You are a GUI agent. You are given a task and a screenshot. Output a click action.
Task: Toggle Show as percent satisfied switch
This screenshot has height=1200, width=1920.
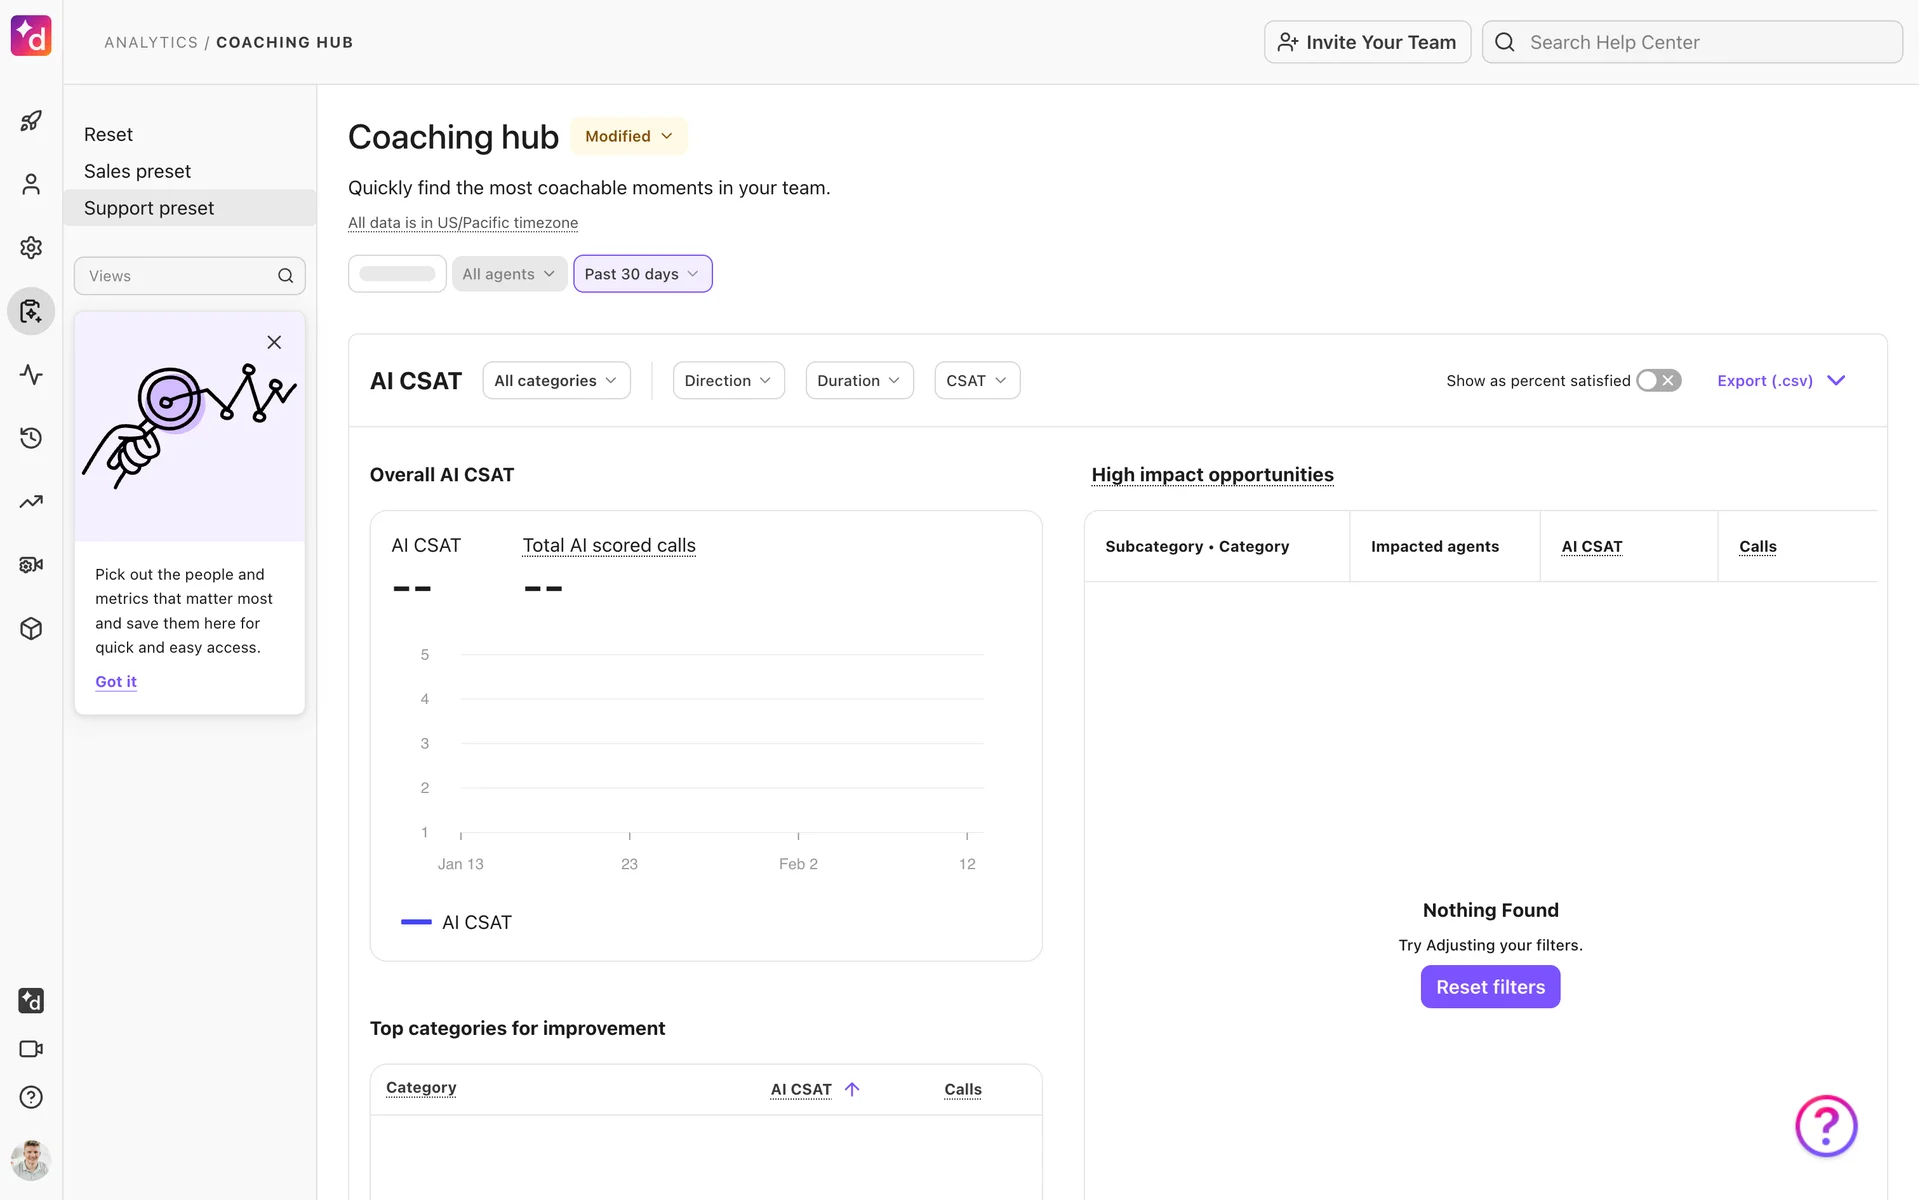click(1658, 381)
